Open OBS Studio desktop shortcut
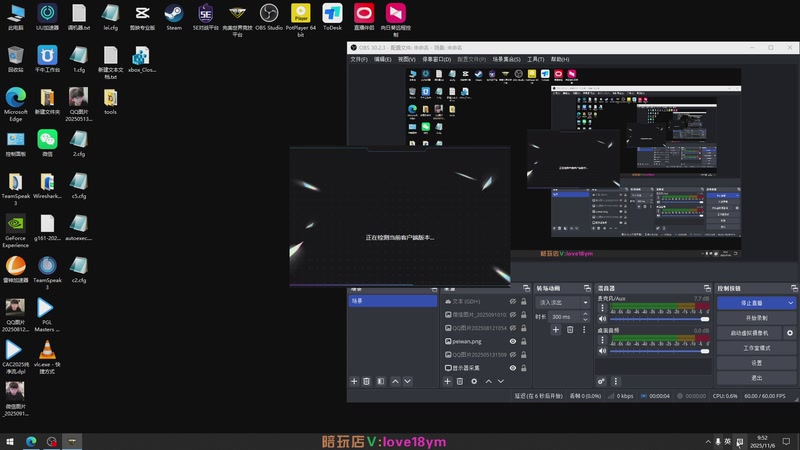This screenshot has width=800, height=450. tap(269, 17)
